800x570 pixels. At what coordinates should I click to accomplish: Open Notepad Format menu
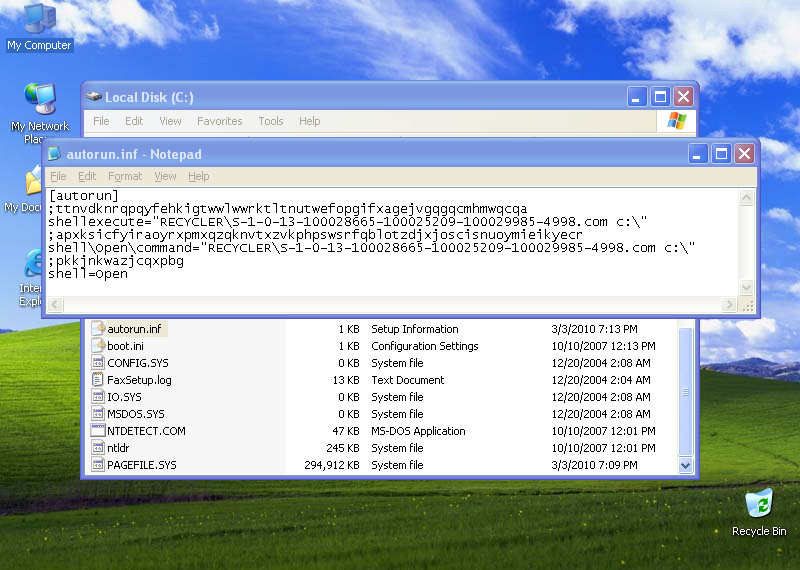coord(125,176)
